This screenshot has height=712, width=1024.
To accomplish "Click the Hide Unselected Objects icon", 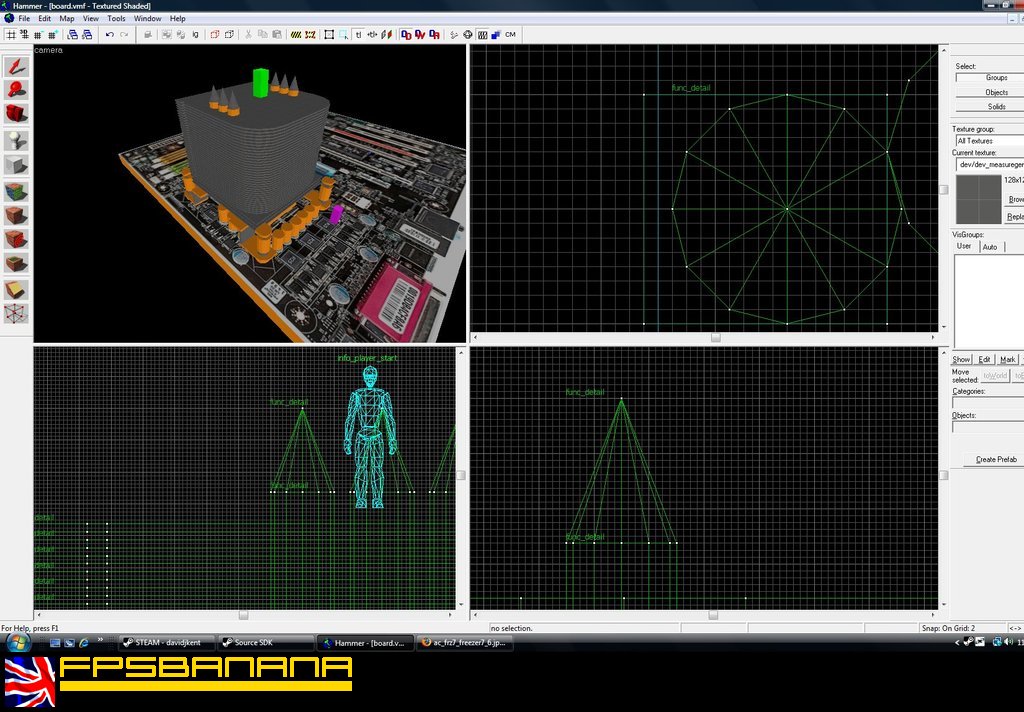I will 229,35.
